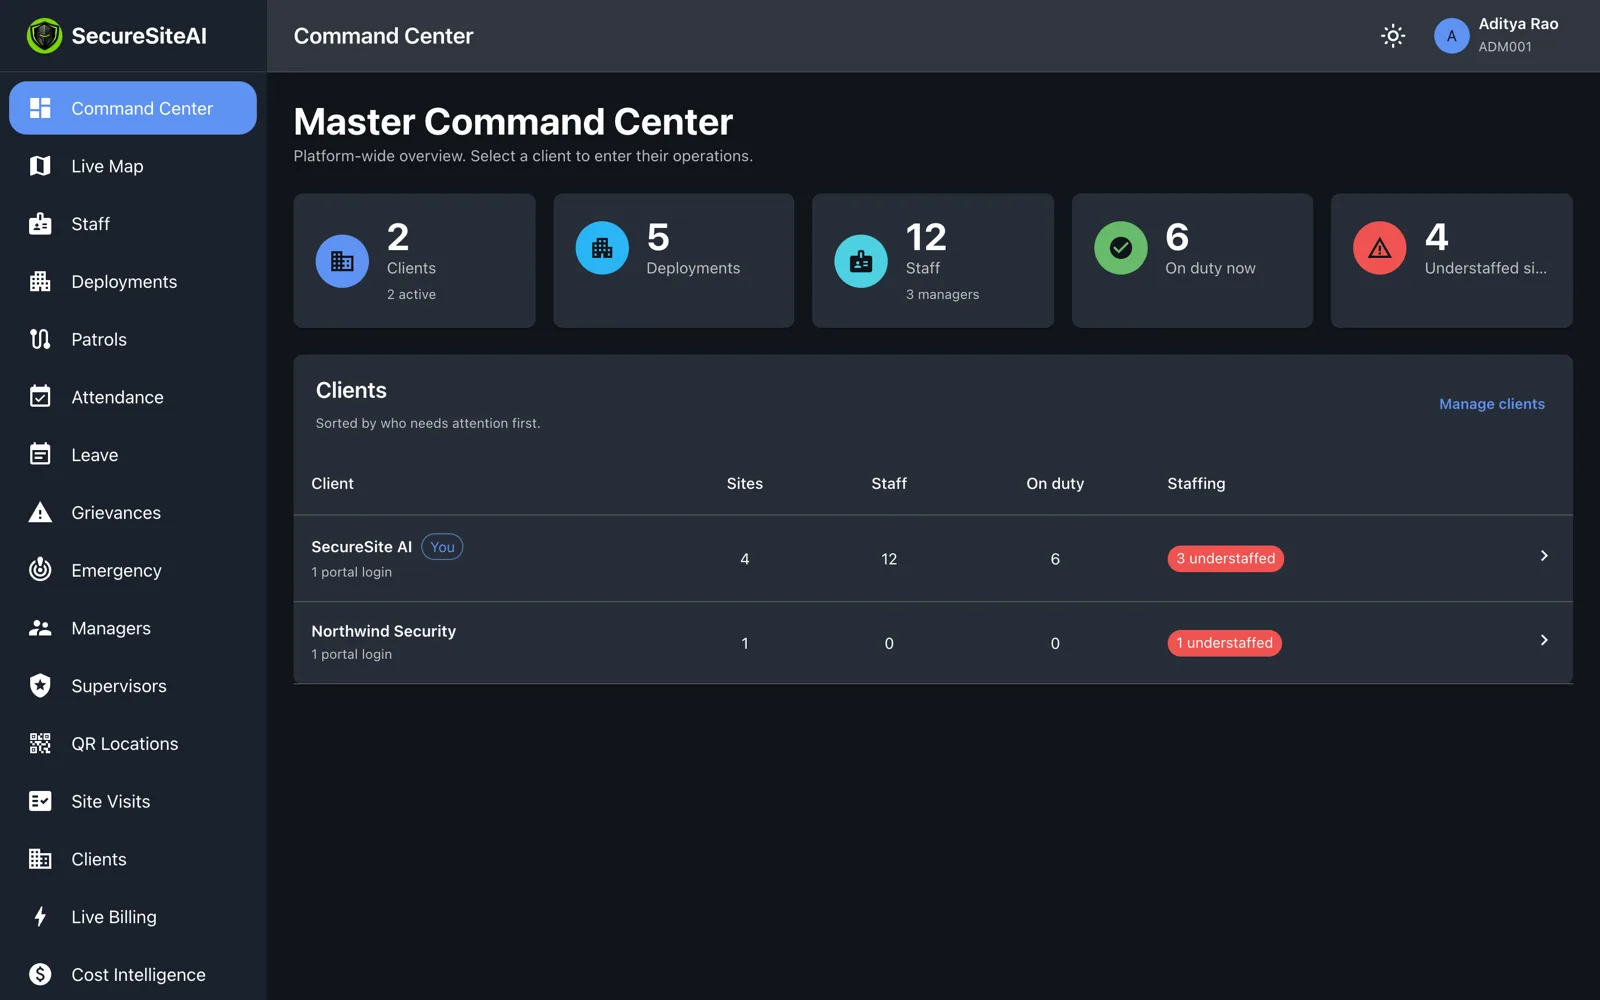The width and height of the screenshot is (1600, 1000).
Task: Select the On duty now summary card
Action: click(x=1192, y=261)
